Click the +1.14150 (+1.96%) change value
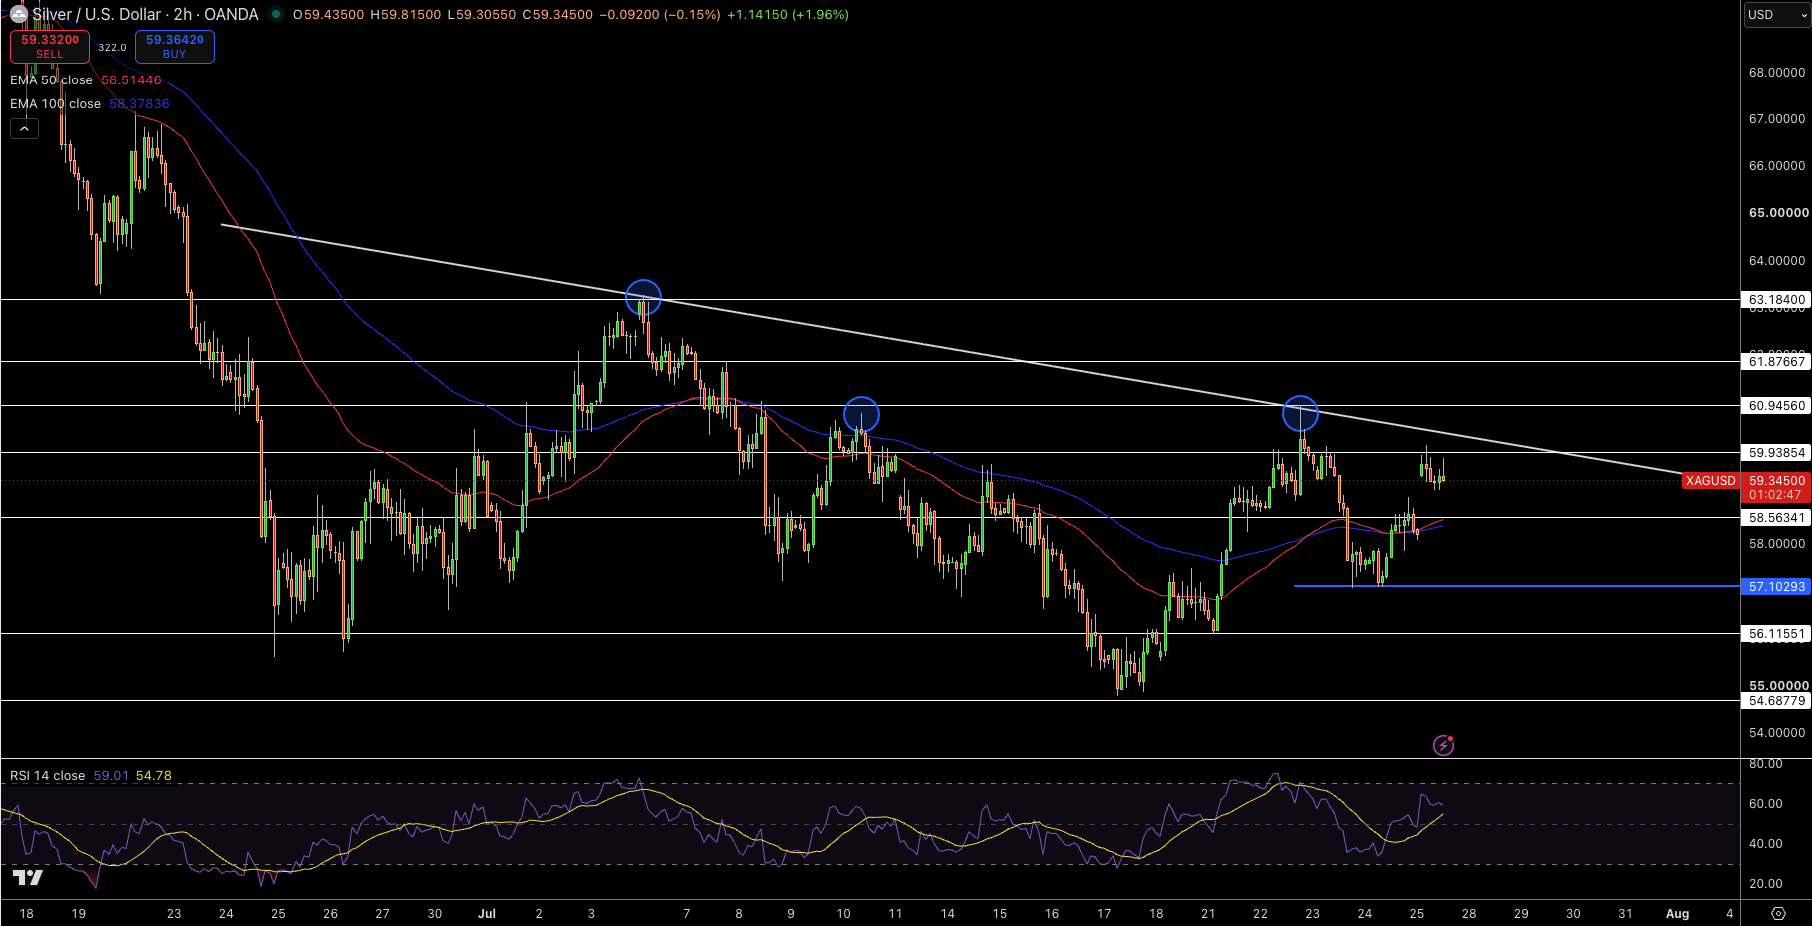 788,15
